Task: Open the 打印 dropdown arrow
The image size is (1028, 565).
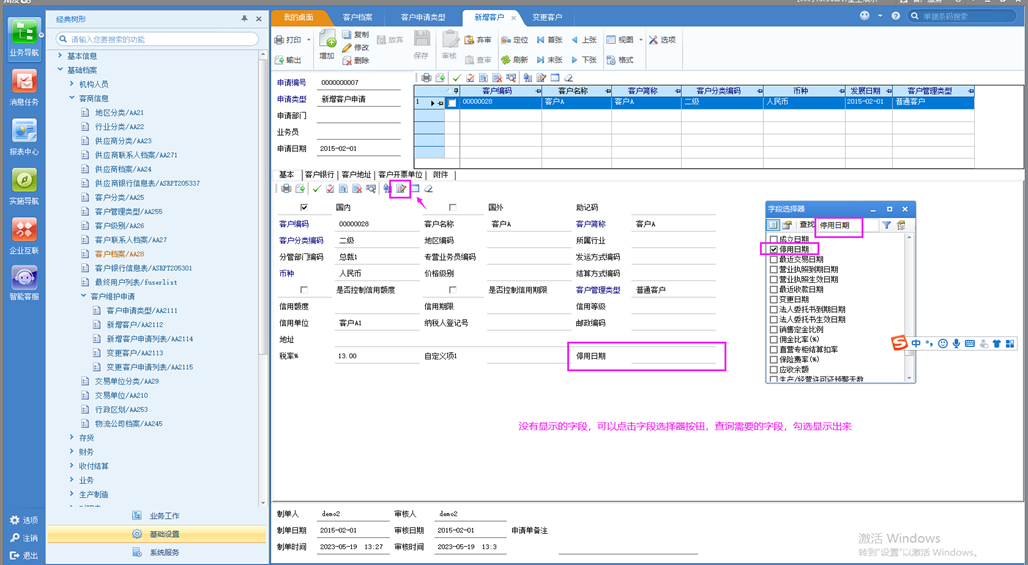Action: click(x=309, y=40)
